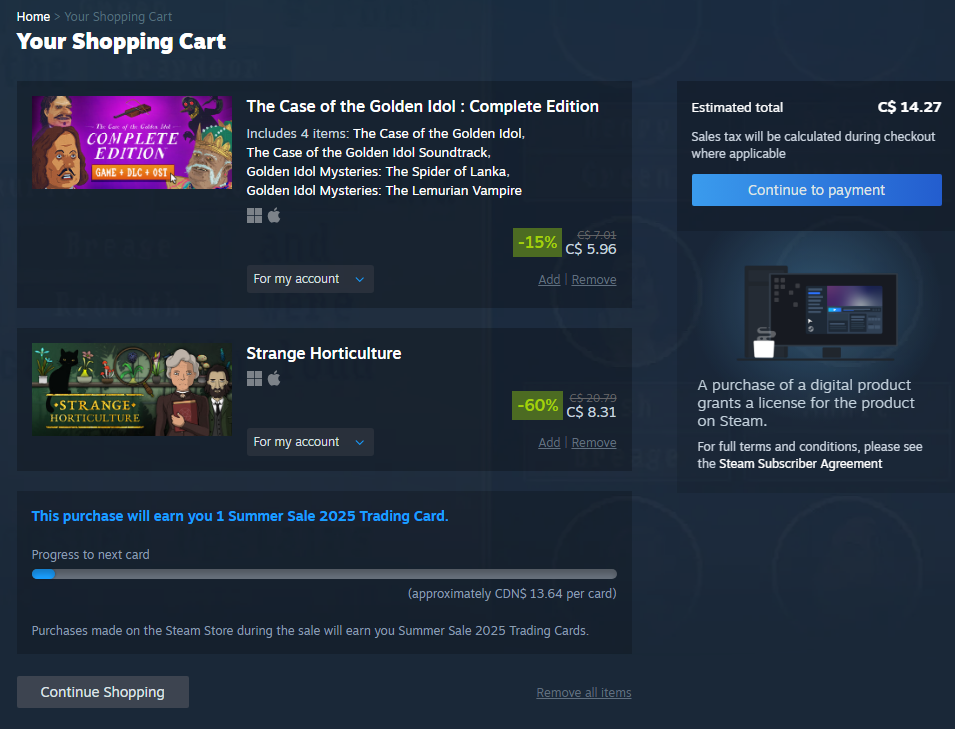Remove Golden Idol bundle from cart
This screenshot has width=955, height=729.
pyautogui.click(x=594, y=280)
